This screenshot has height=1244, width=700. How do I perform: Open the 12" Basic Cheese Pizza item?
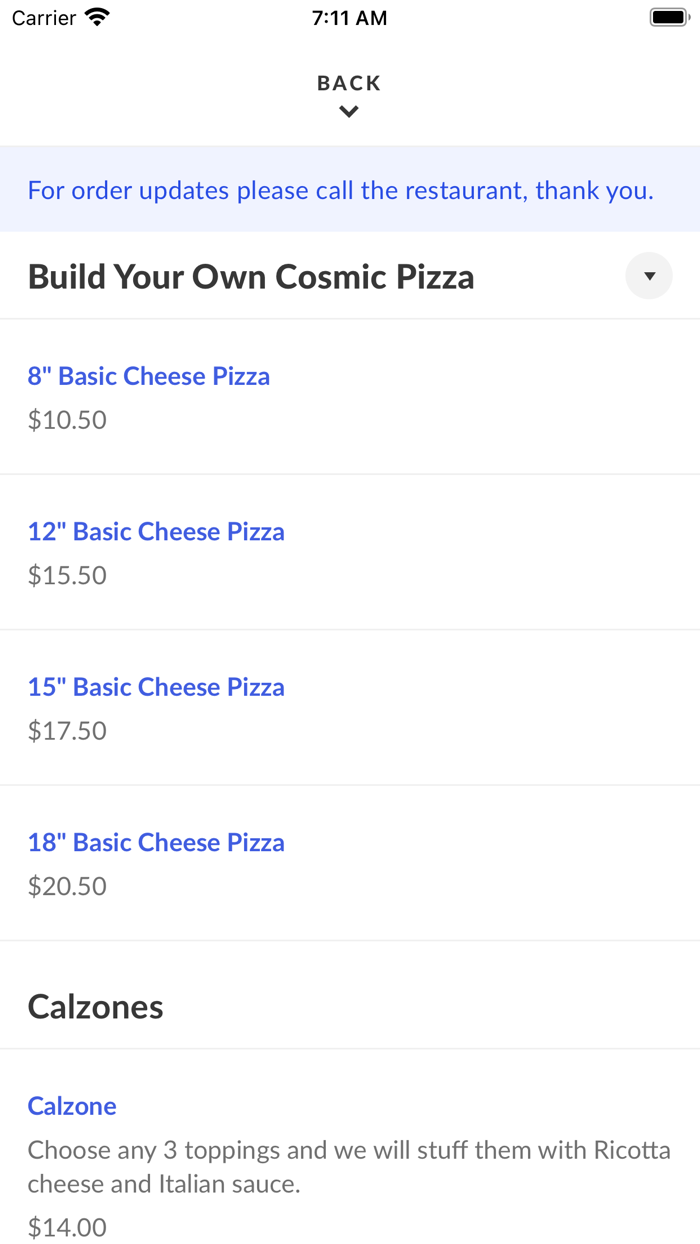pos(156,531)
